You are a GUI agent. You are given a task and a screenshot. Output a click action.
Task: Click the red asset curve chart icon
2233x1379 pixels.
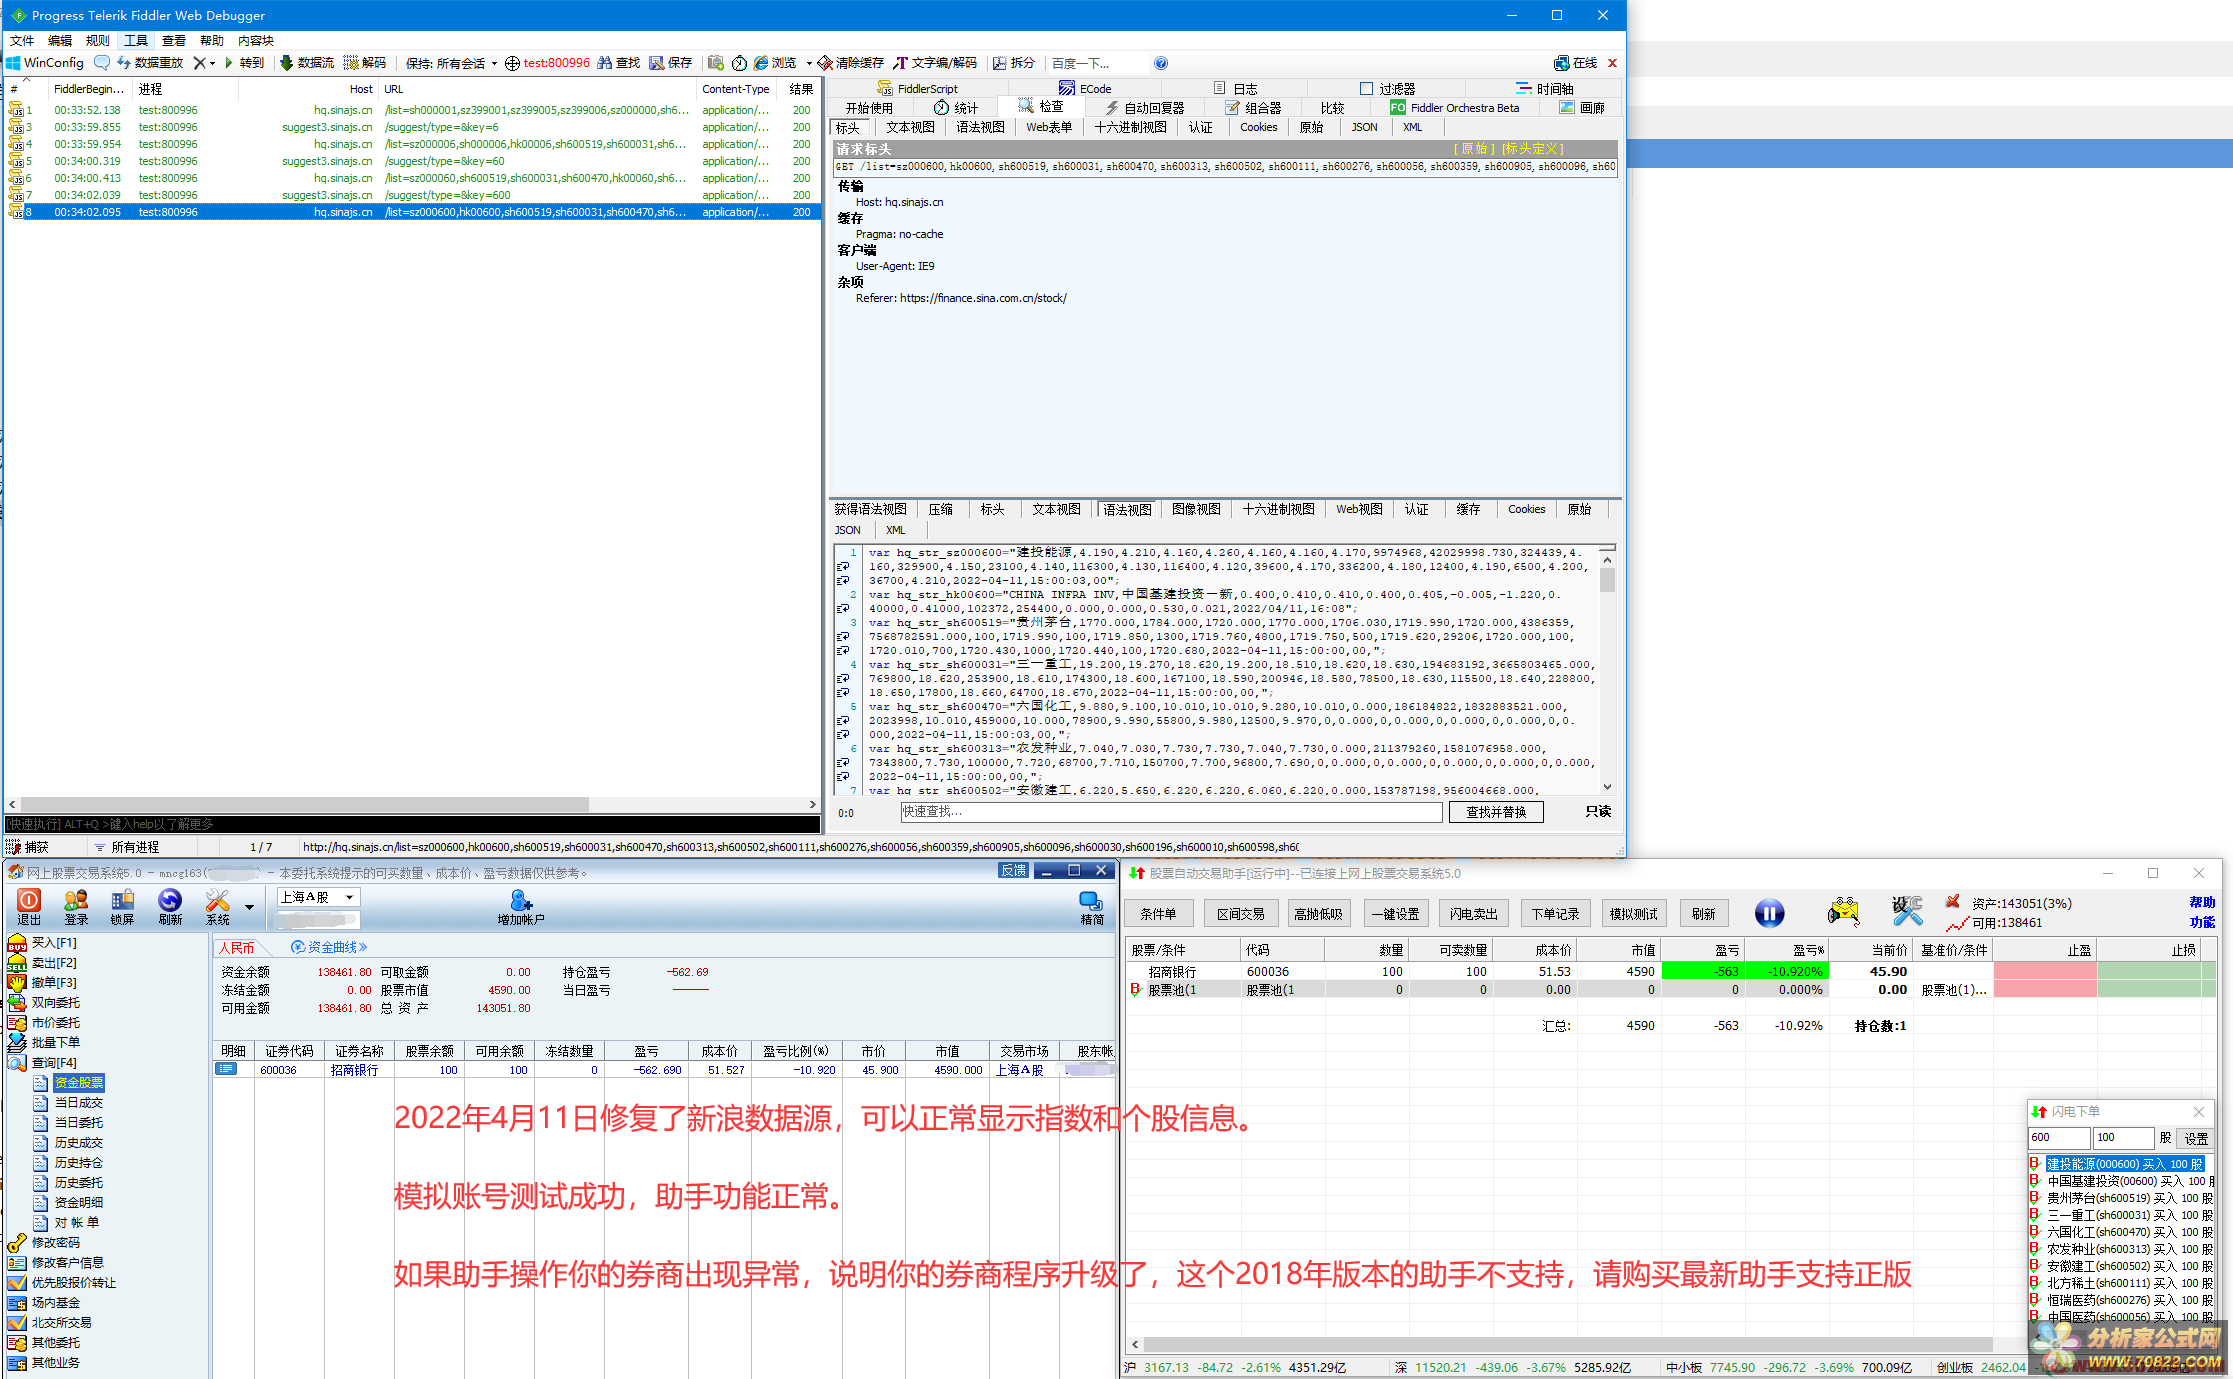1957,923
